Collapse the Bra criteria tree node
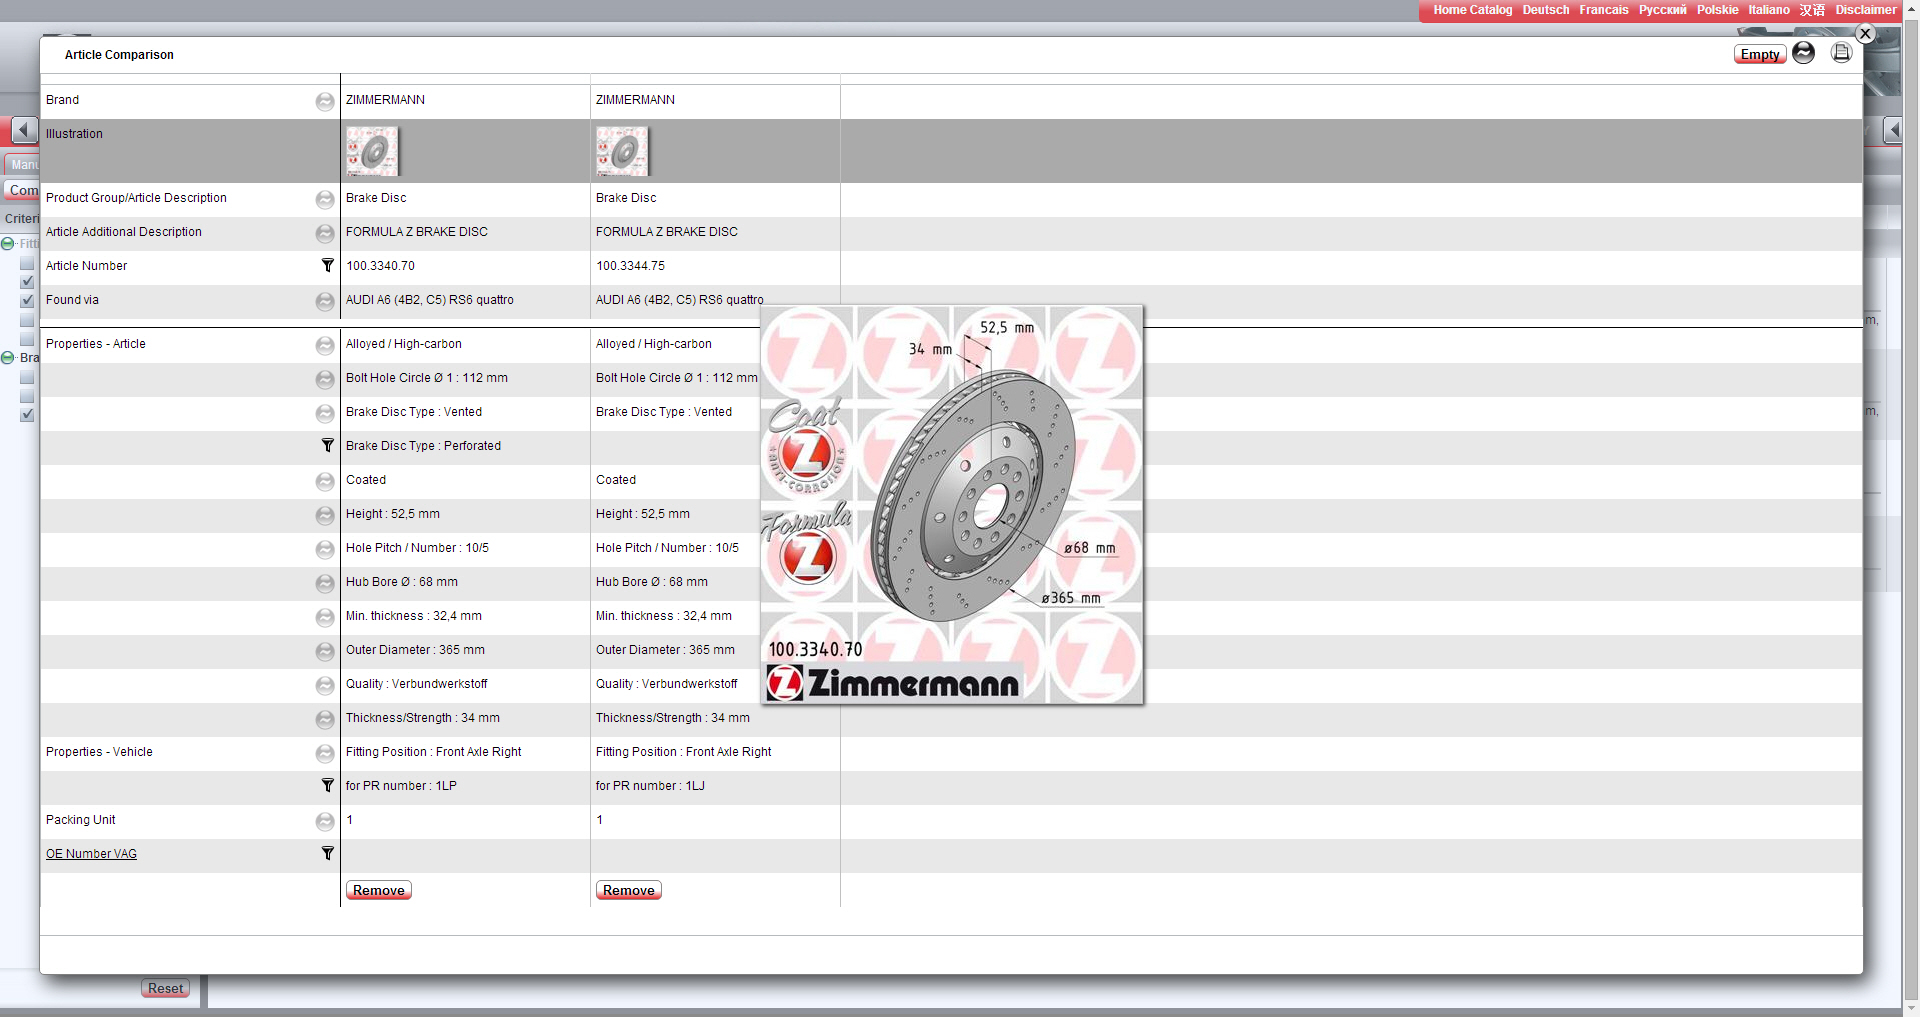 [8, 358]
